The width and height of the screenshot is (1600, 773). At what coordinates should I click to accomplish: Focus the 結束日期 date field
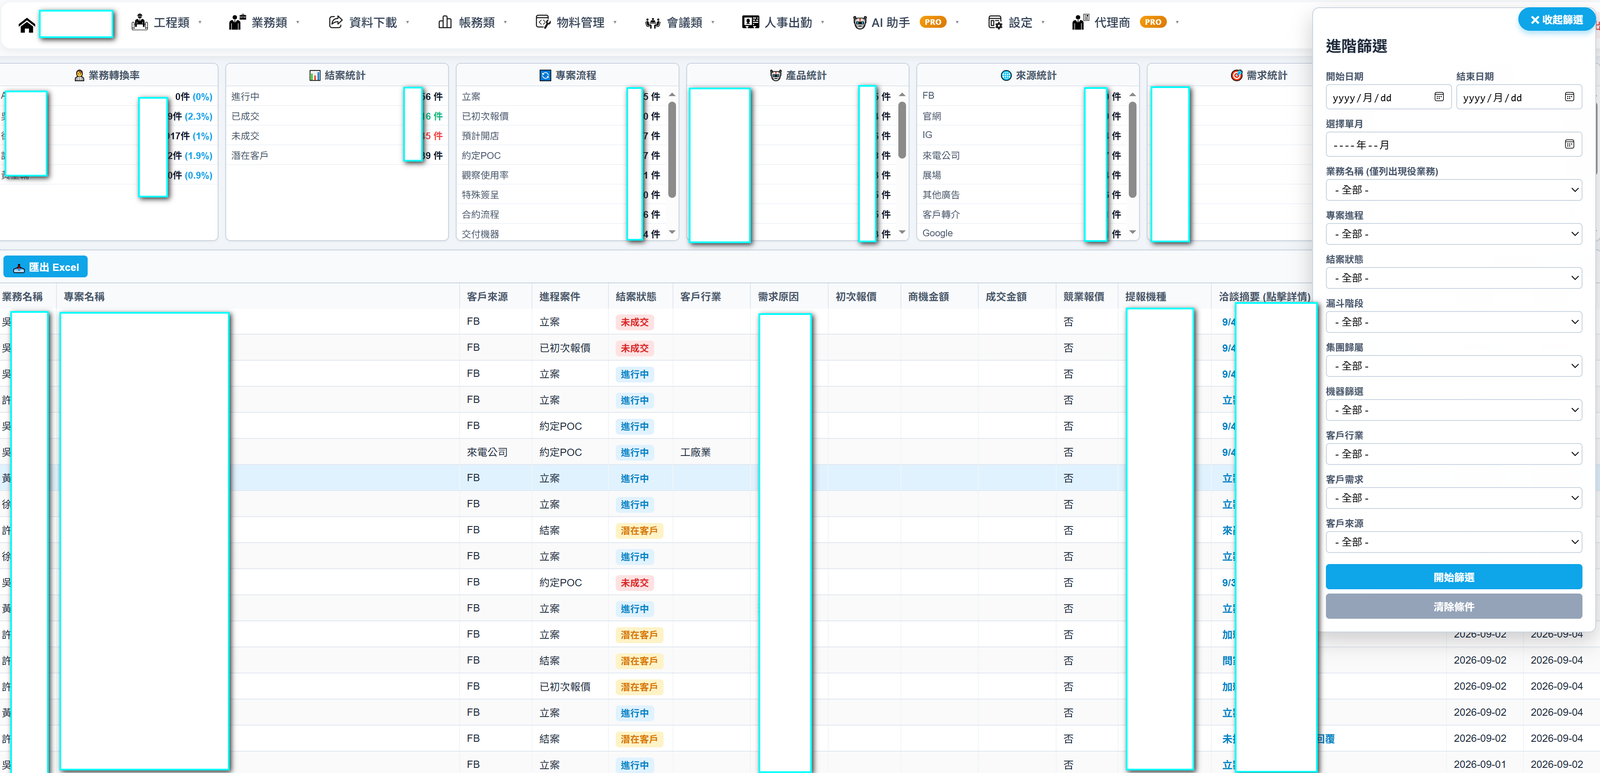1518,98
